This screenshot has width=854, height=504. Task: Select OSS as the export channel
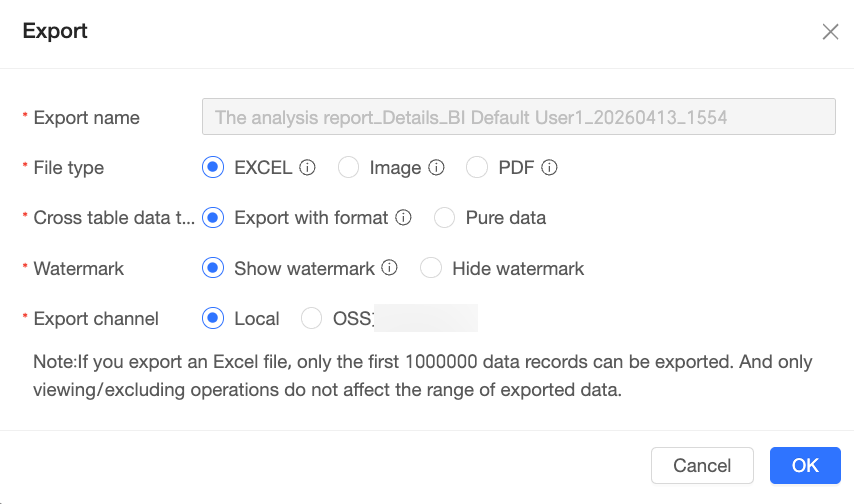[312, 318]
